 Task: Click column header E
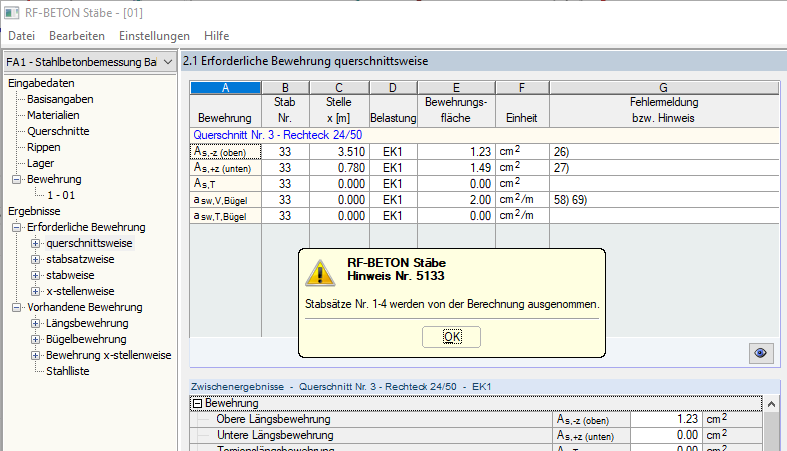456,88
